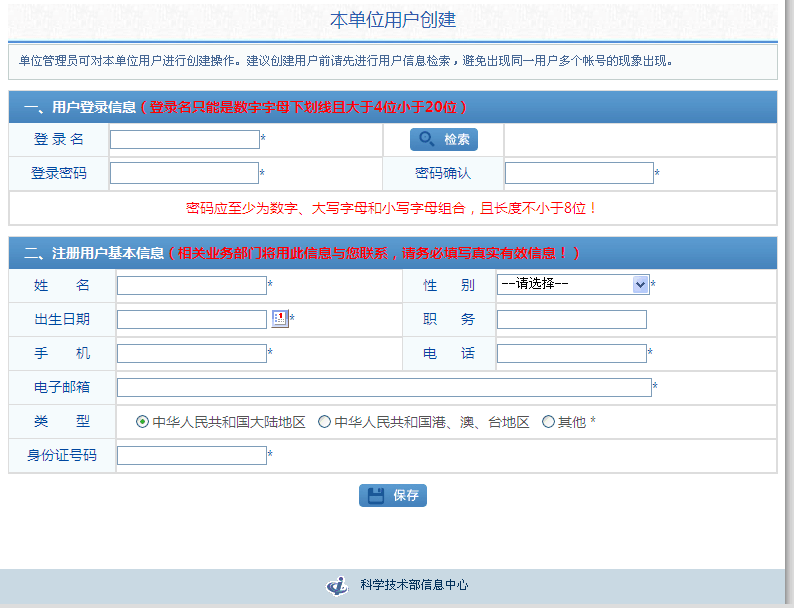Click the 检索 search button
The image size is (794, 608).
(444, 140)
